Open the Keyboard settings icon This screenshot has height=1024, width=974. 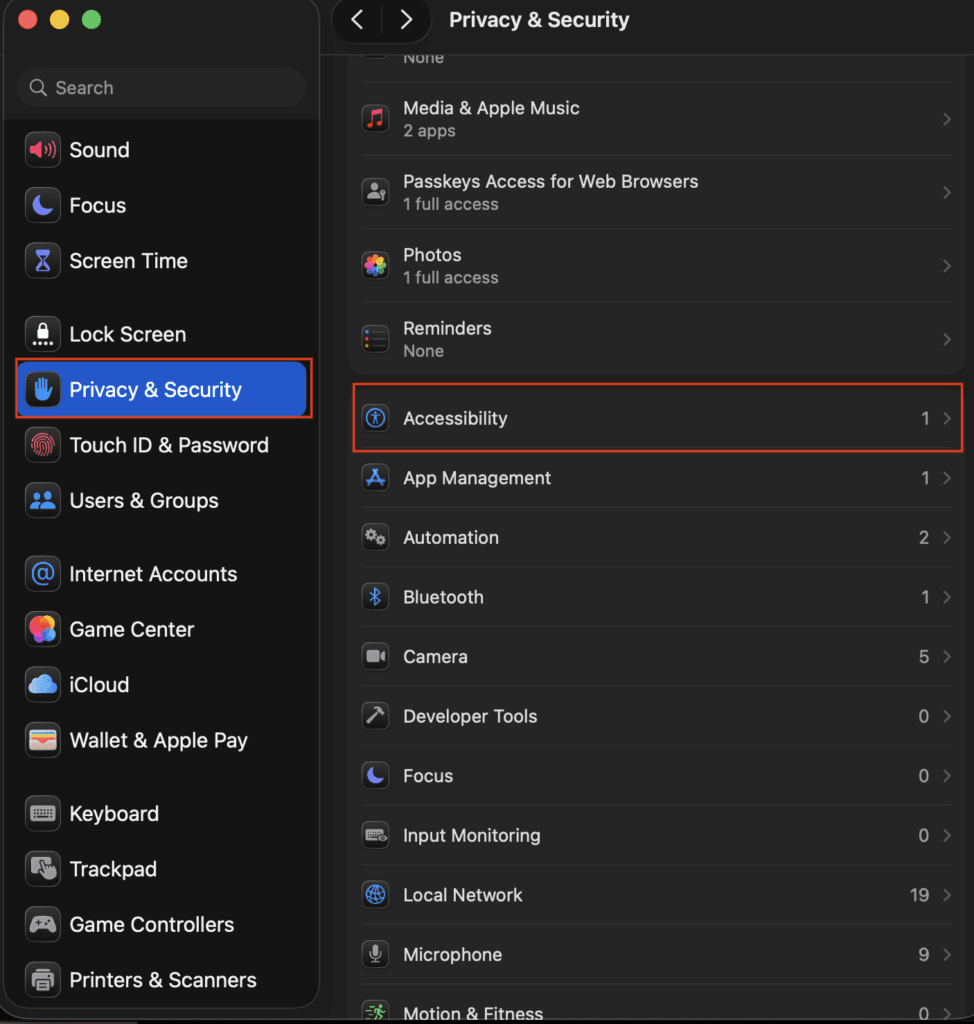(x=42, y=813)
